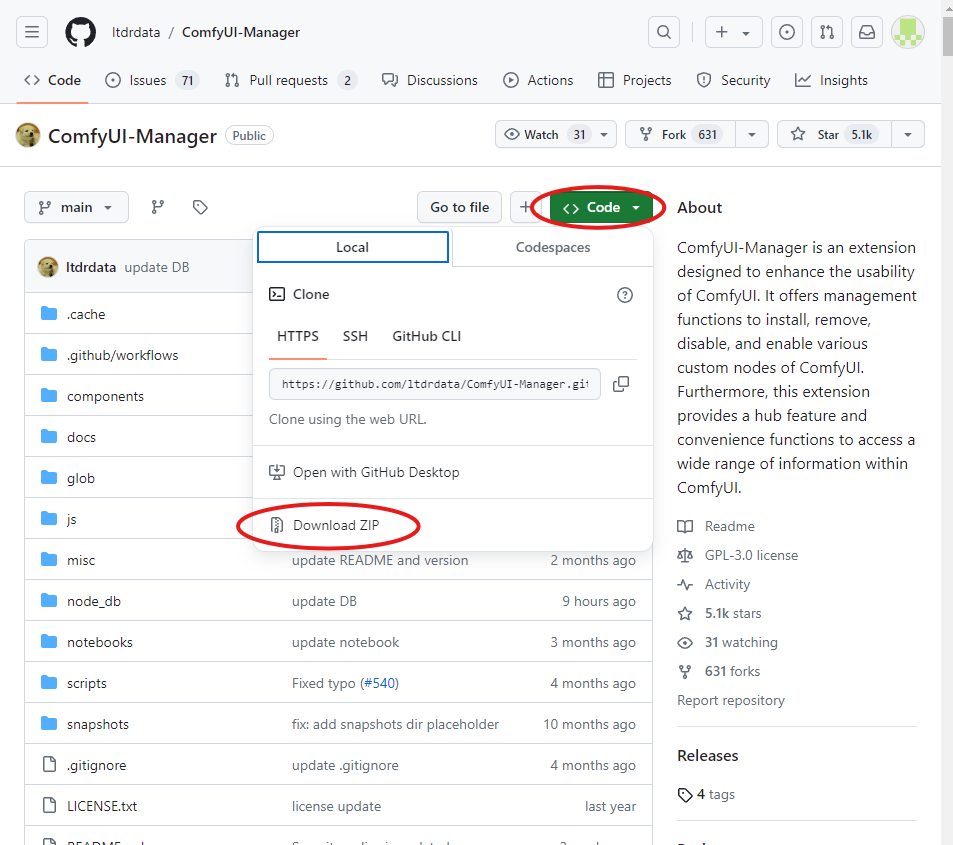Image resolution: width=953 pixels, height=845 pixels.
Task: Open the notebooks folder
Action: [x=100, y=642]
